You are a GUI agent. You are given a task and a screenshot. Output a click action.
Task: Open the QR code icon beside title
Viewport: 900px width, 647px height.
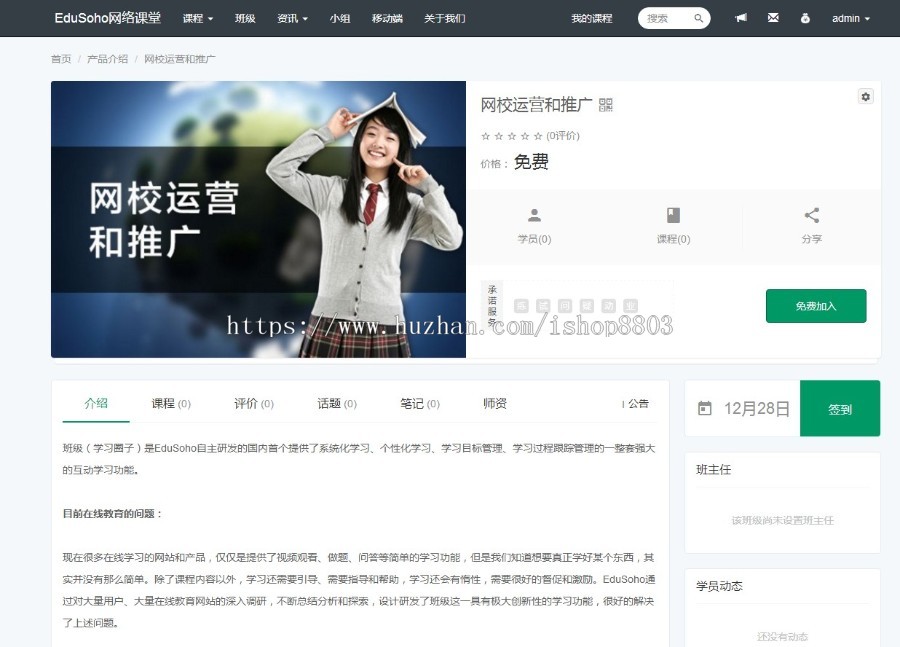(x=606, y=105)
